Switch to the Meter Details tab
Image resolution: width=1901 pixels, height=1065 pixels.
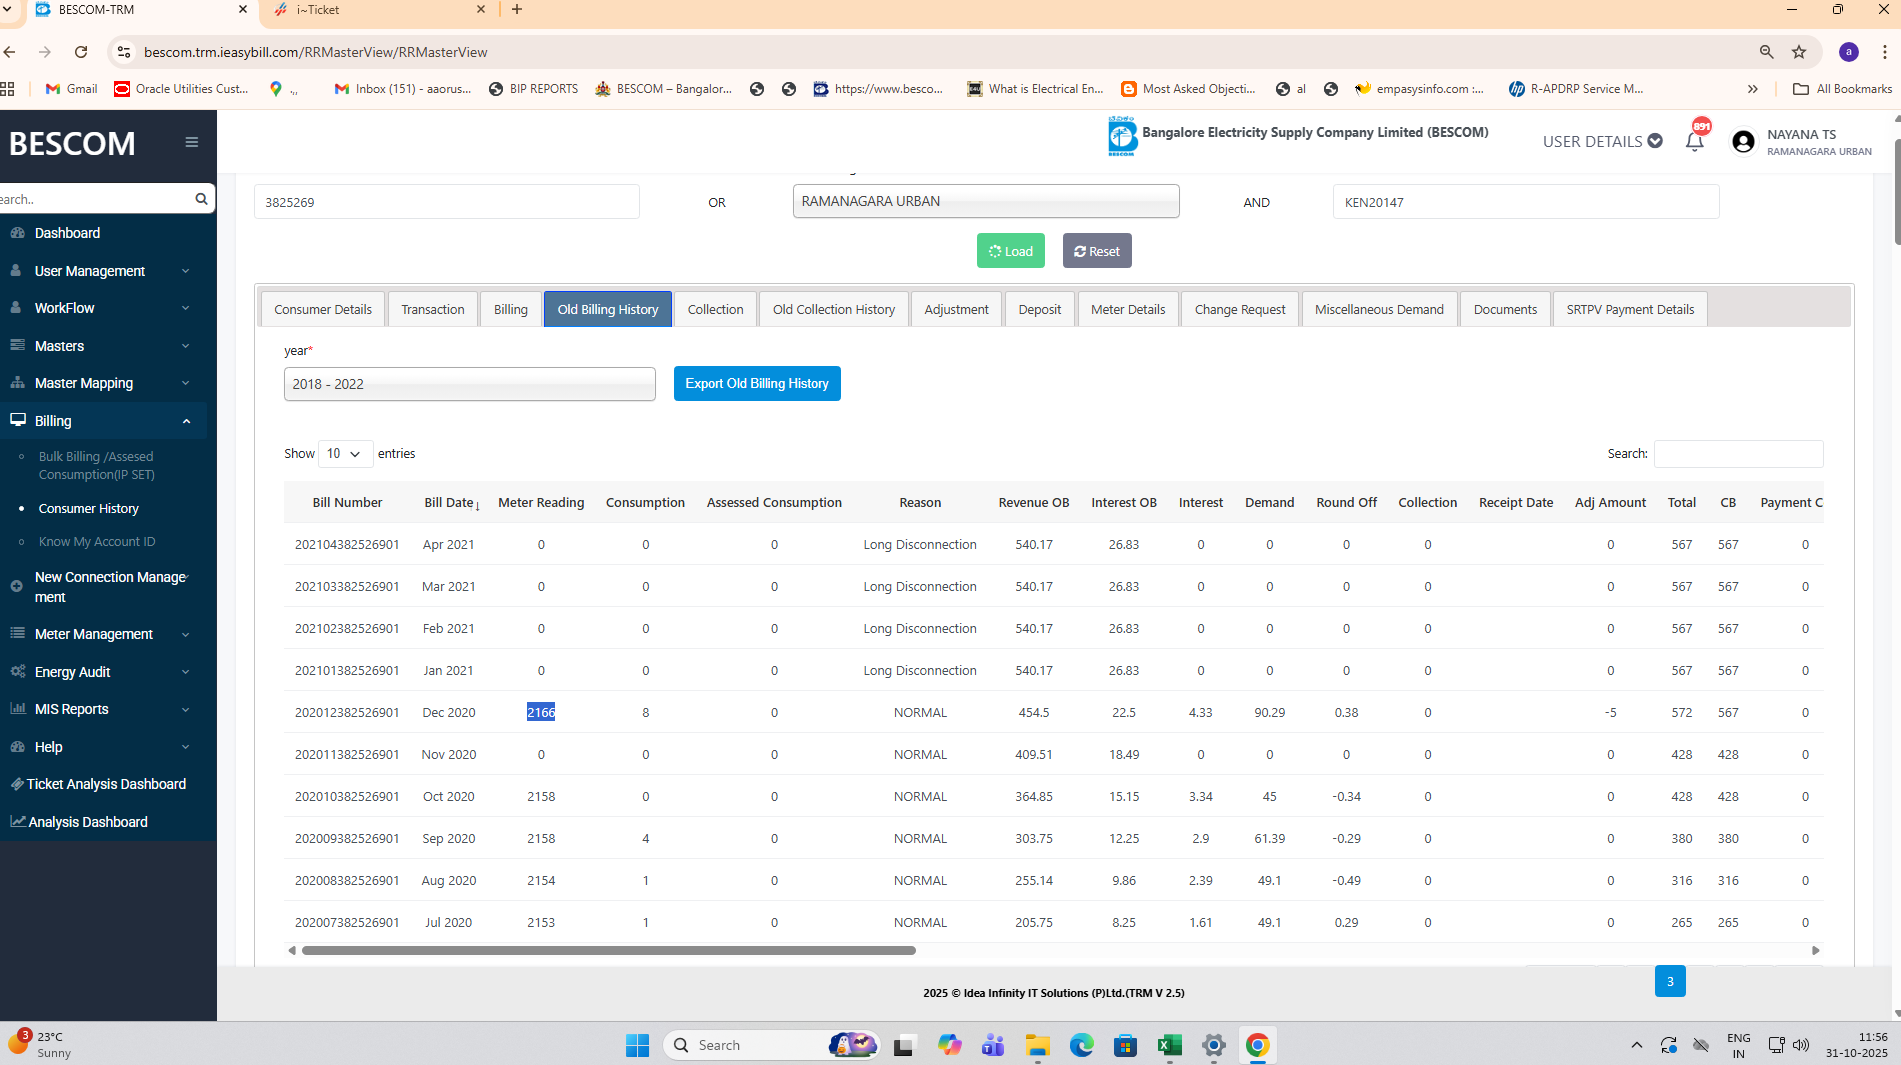[x=1127, y=310]
